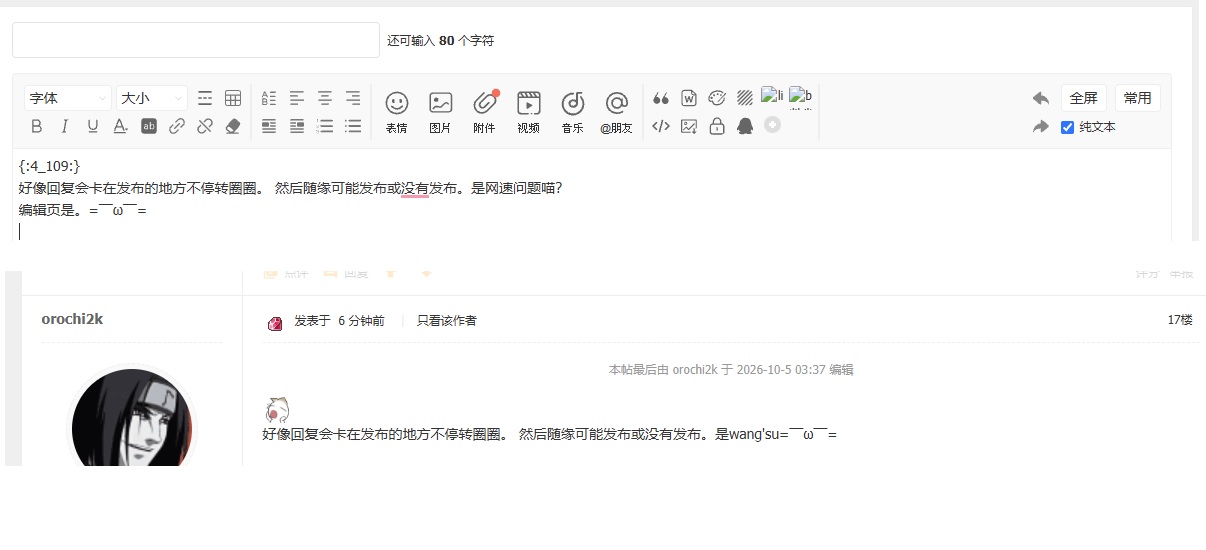The height and width of the screenshot is (550, 1206).
Task: Click the grey circular plus icon
Action: tap(772, 125)
